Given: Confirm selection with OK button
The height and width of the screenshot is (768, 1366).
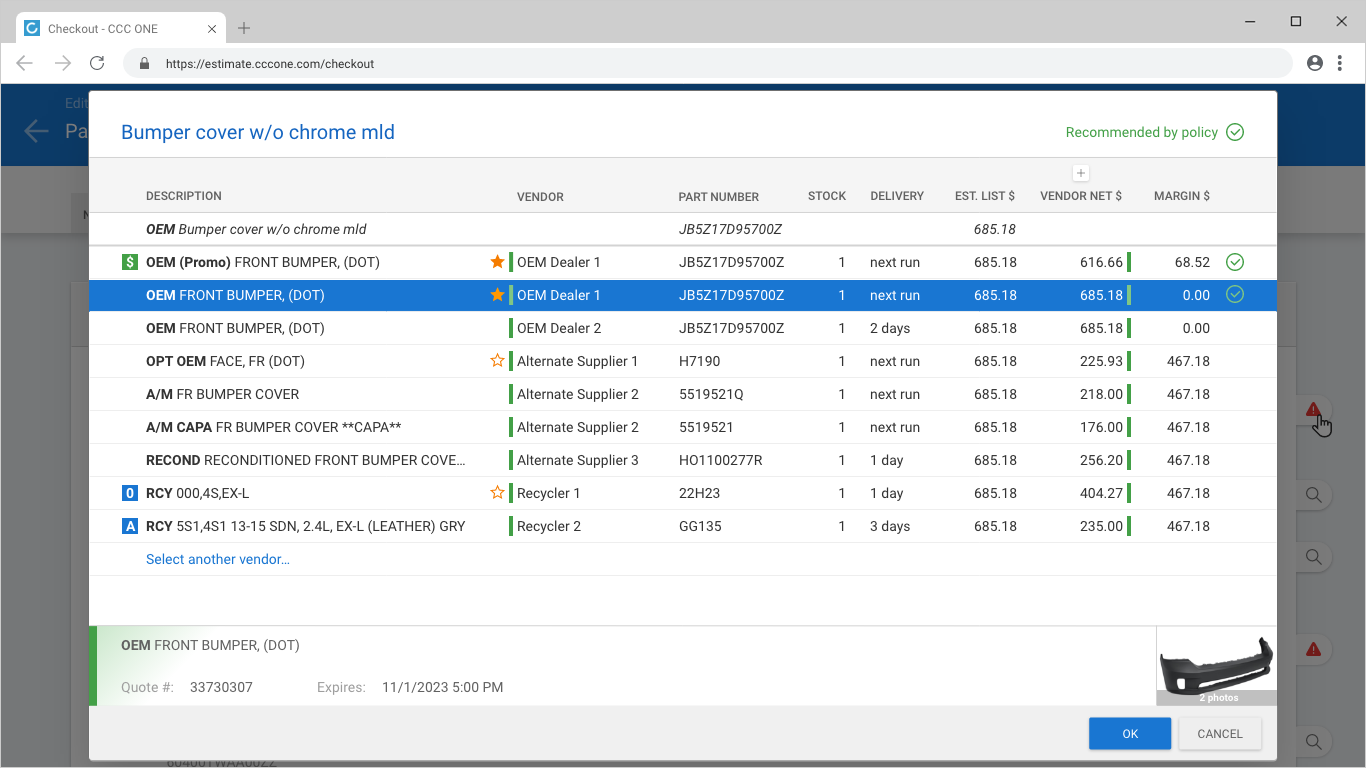Looking at the screenshot, I should pyautogui.click(x=1130, y=733).
